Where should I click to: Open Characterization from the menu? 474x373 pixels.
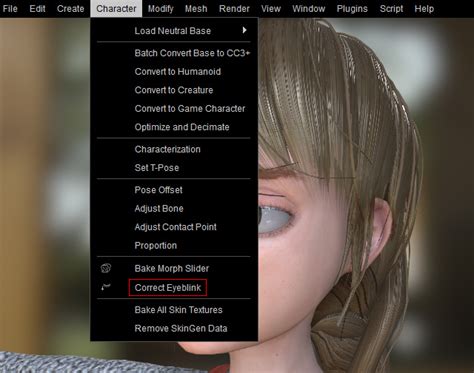tap(174, 149)
